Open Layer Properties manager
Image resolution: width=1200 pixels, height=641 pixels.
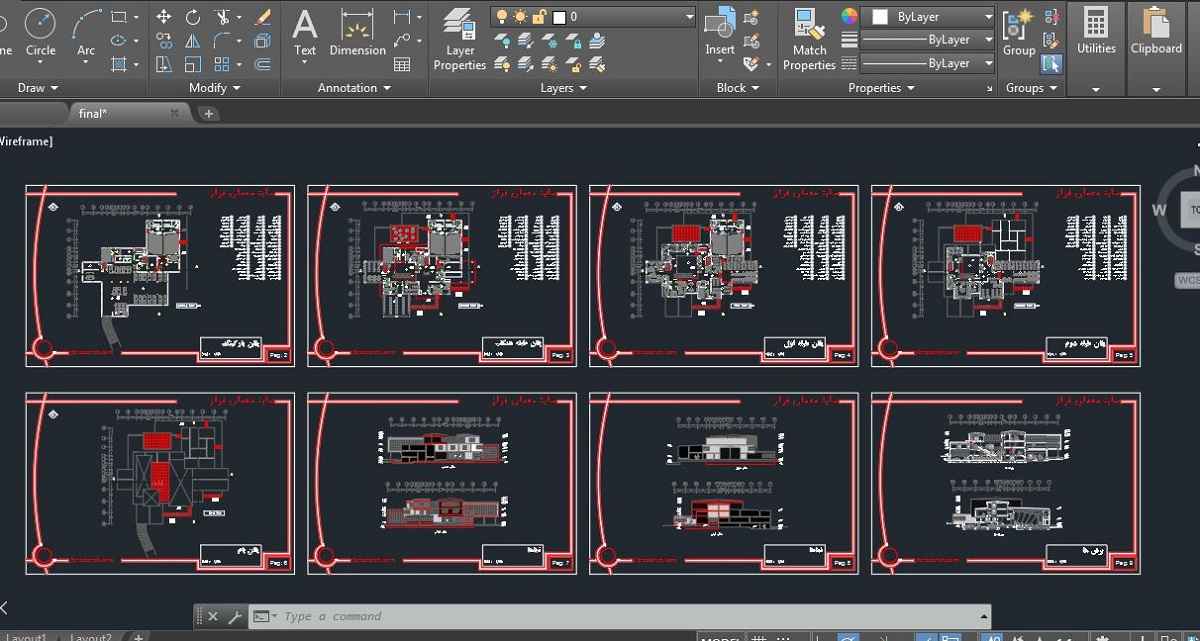point(460,40)
